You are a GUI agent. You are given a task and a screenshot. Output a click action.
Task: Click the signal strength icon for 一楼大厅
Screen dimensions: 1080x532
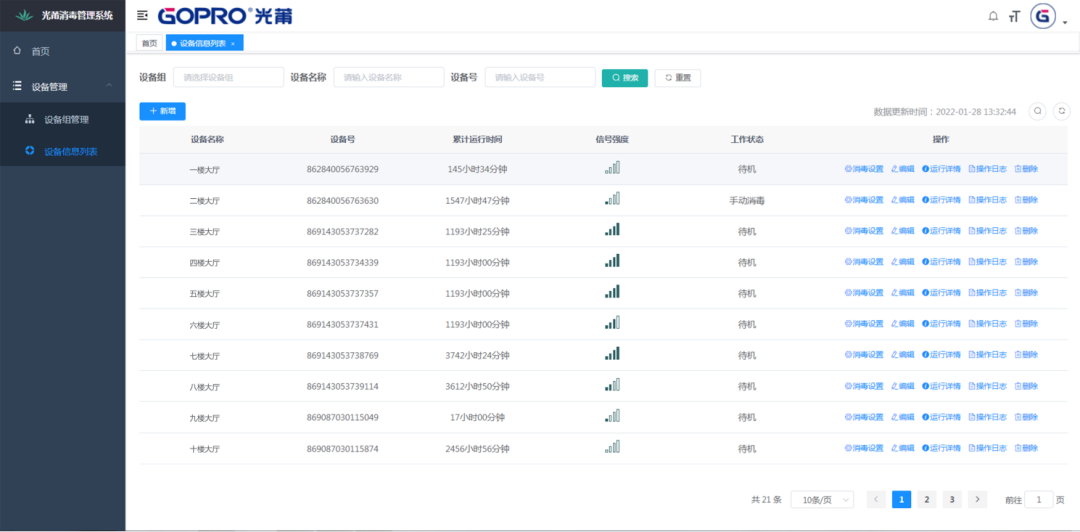612,167
